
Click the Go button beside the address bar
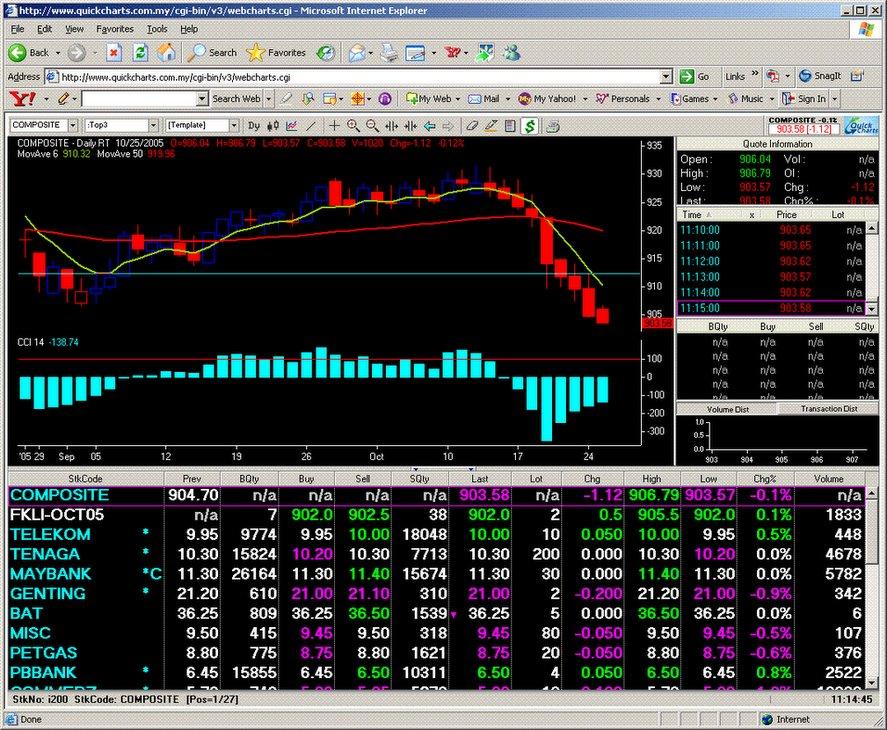[x=695, y=76]
